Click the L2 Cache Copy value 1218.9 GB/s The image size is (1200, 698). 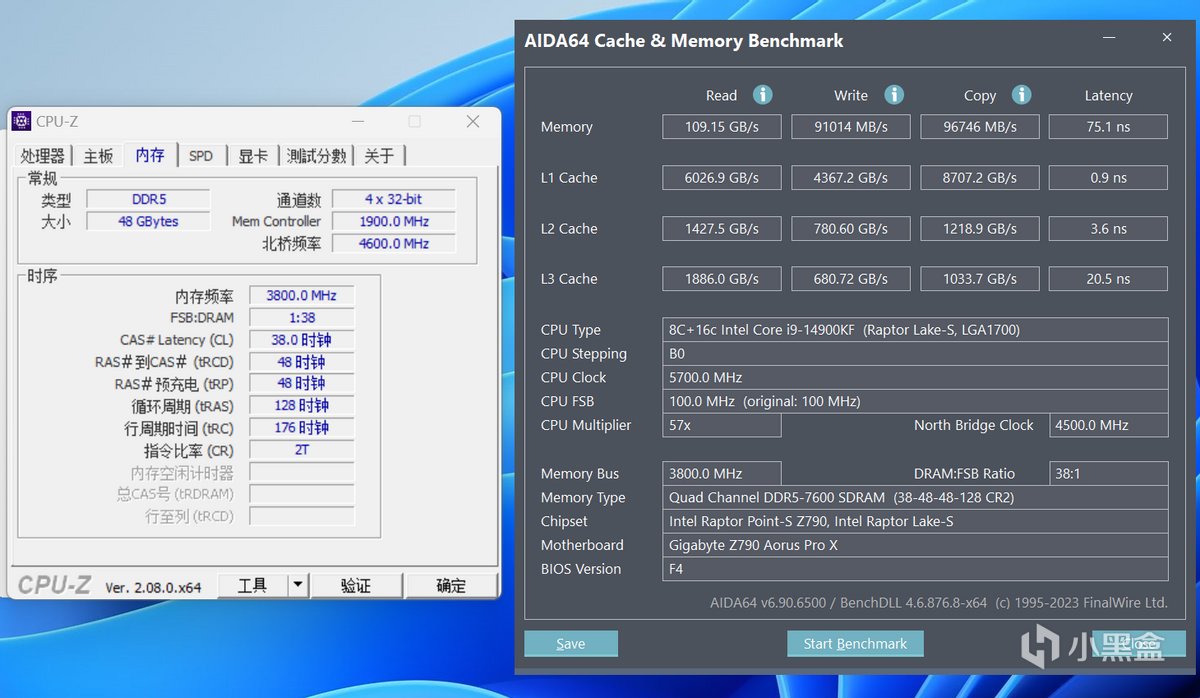(x=980, y=229)
